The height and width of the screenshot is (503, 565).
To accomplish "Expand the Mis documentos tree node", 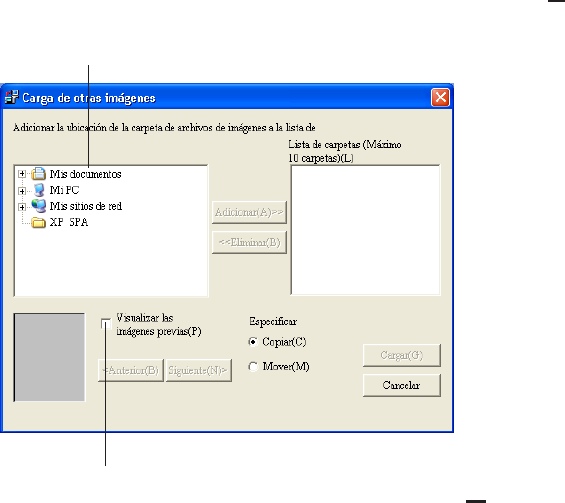I will pos(22,174).
